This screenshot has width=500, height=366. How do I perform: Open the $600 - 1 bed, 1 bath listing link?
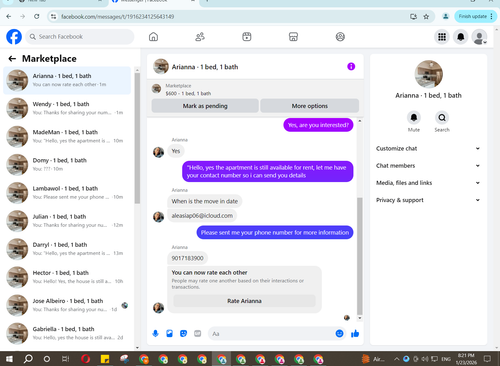(x=188, y=93)
